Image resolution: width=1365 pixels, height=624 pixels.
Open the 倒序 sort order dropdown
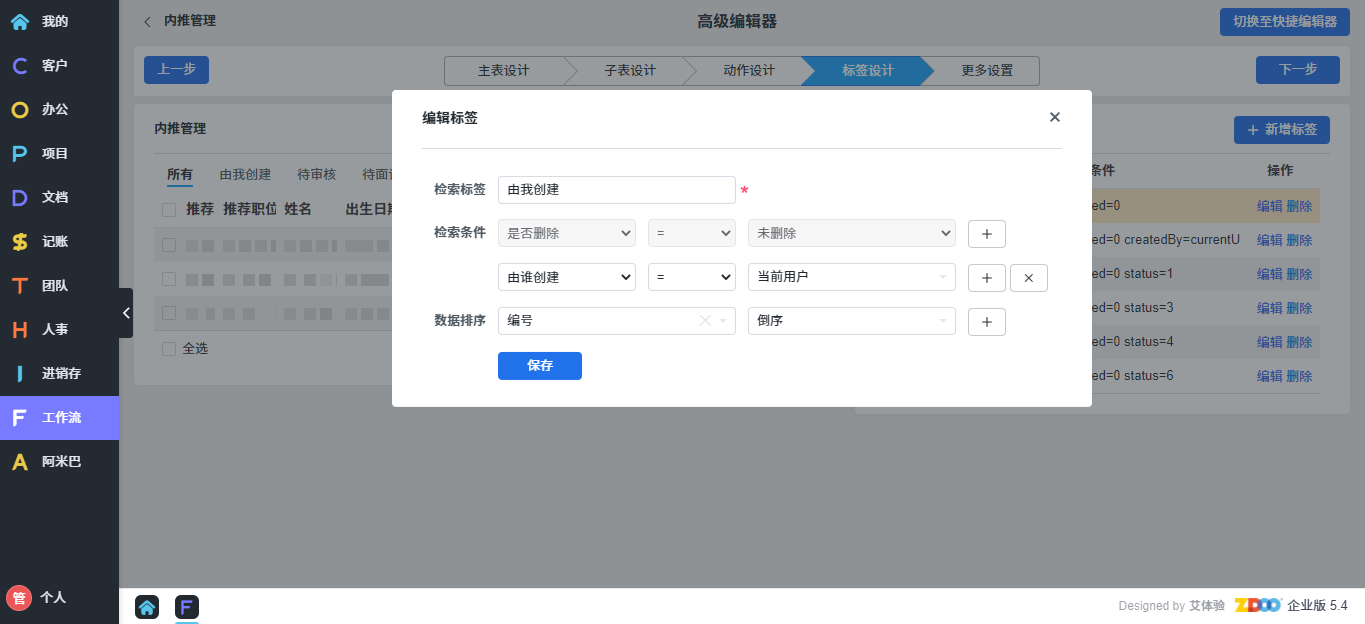(x=851, y=321)
